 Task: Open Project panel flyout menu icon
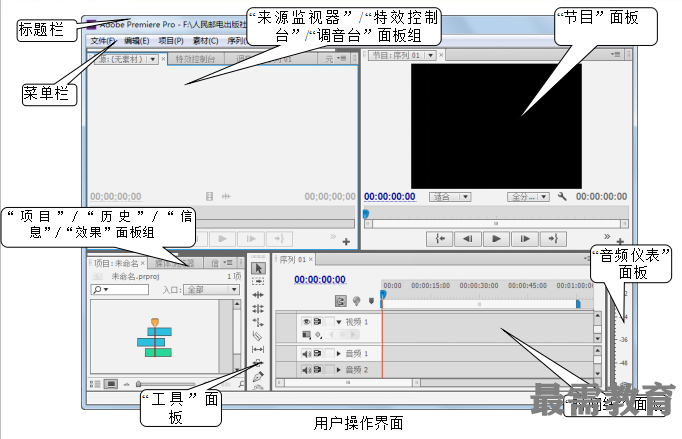tap(228, 262)
